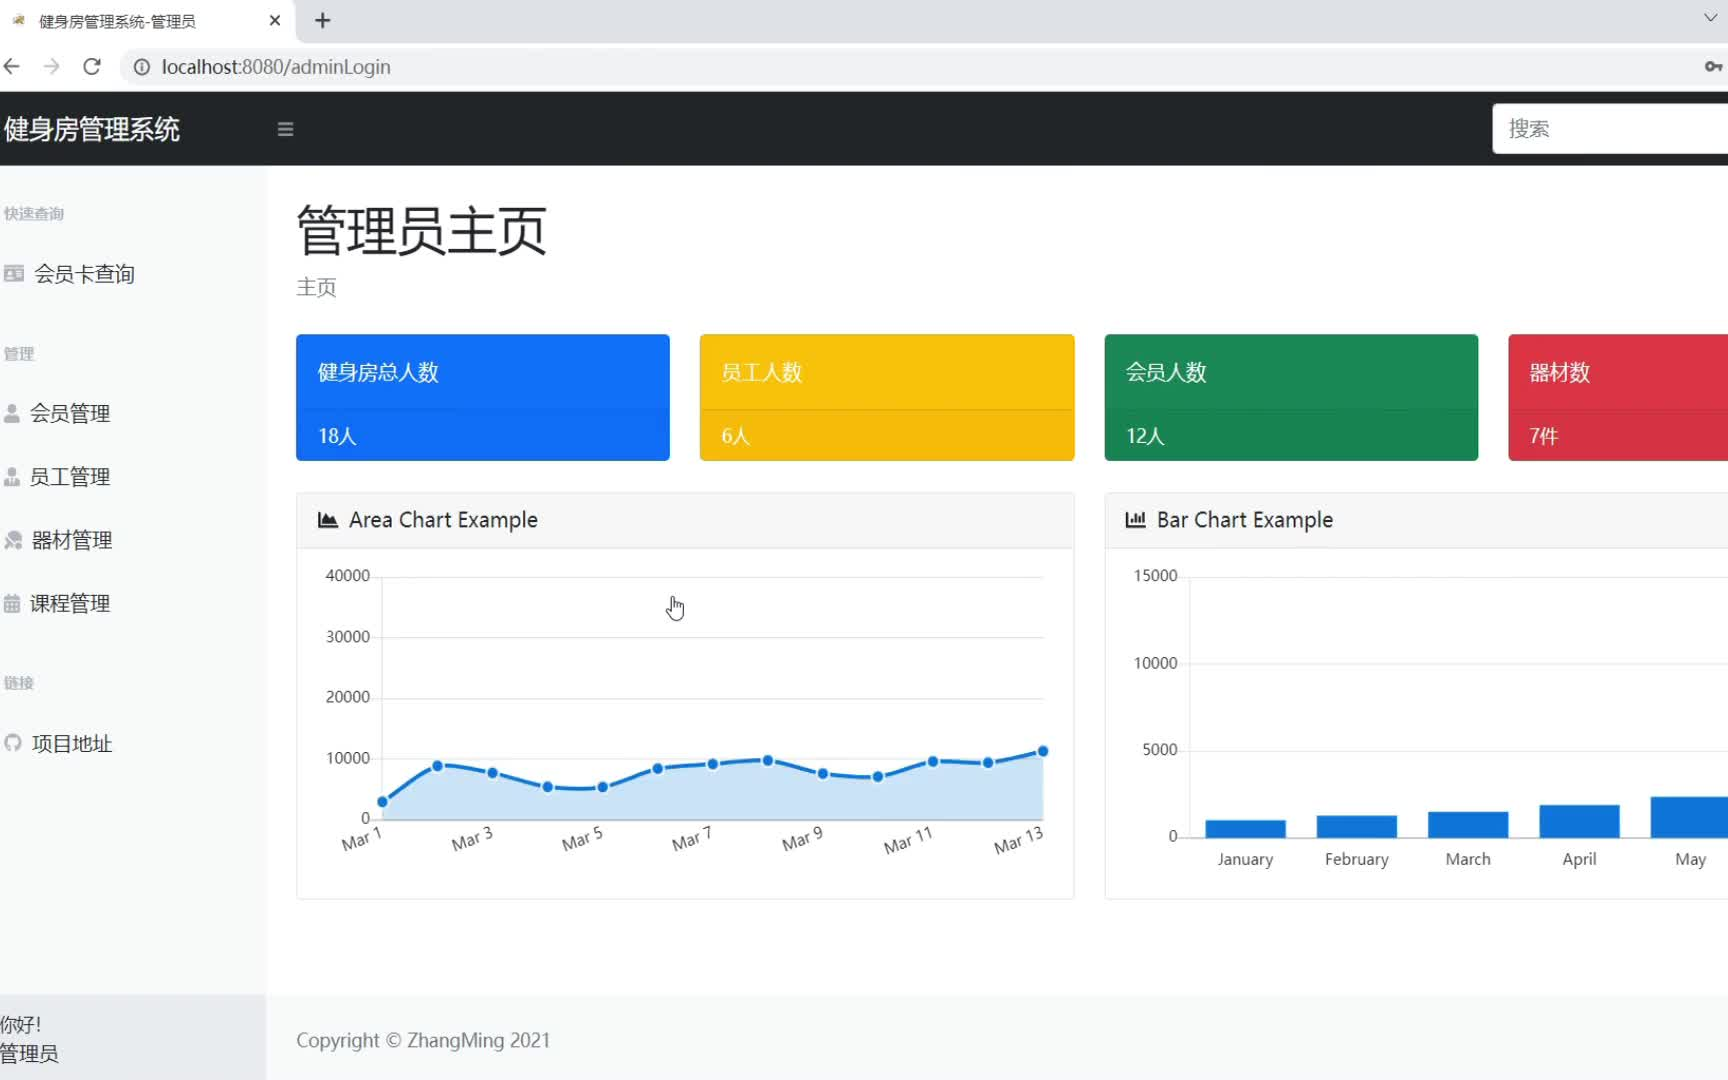Image resolution: width=1728 pixels, height=1080 pixels.
Task: Click the Area Chart Example icon
Action: click(x=327, y=520)
